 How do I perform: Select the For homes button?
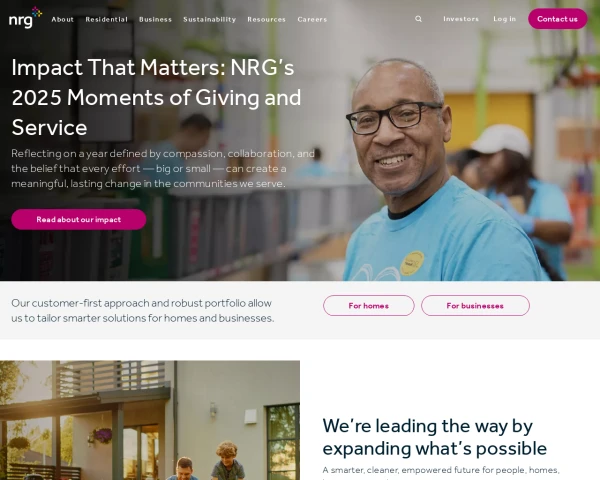pyautogui.click(x=368, y=305)
